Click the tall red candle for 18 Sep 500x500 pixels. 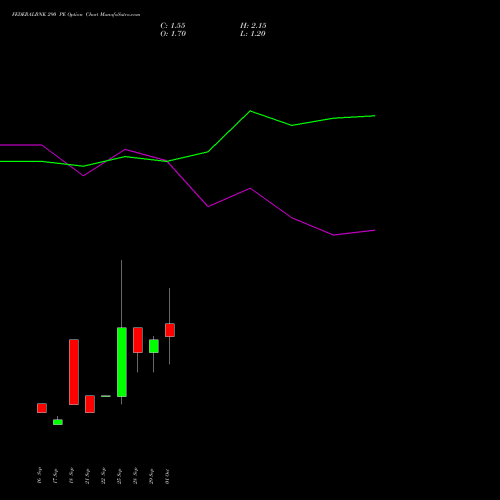click(x=74, y=372)
